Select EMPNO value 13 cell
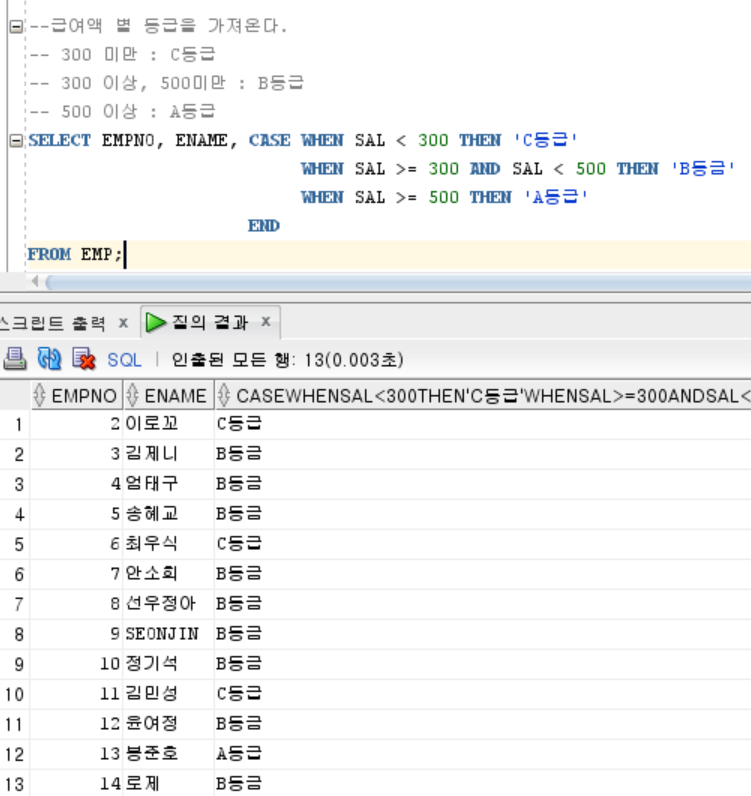Image resolution: width=751 pixels, height=796 pixels. (x=77, y=753)
